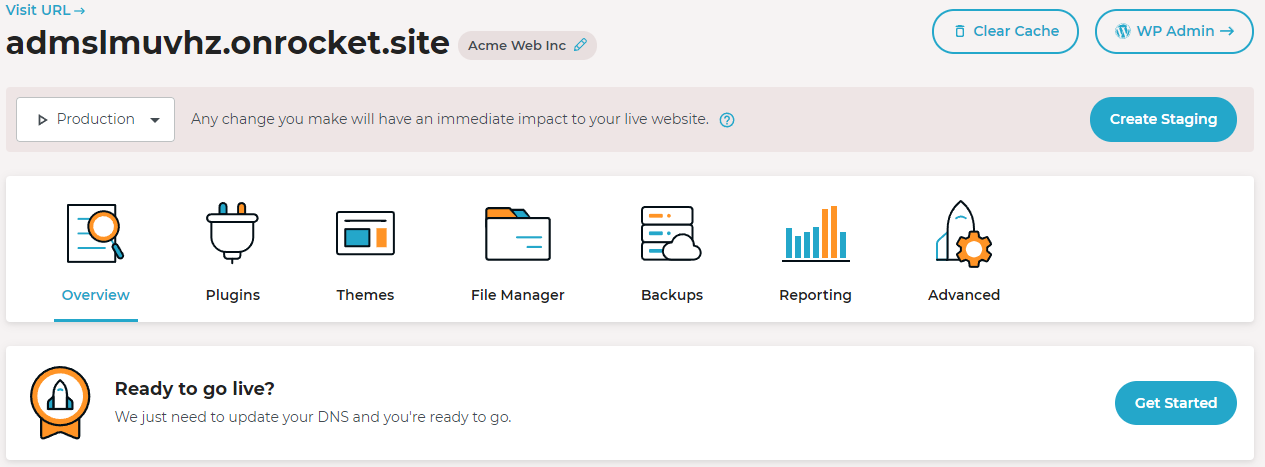The image size is (1265, 467).
Task: Expand the Production environment dropdown
Action: point(96,120)
